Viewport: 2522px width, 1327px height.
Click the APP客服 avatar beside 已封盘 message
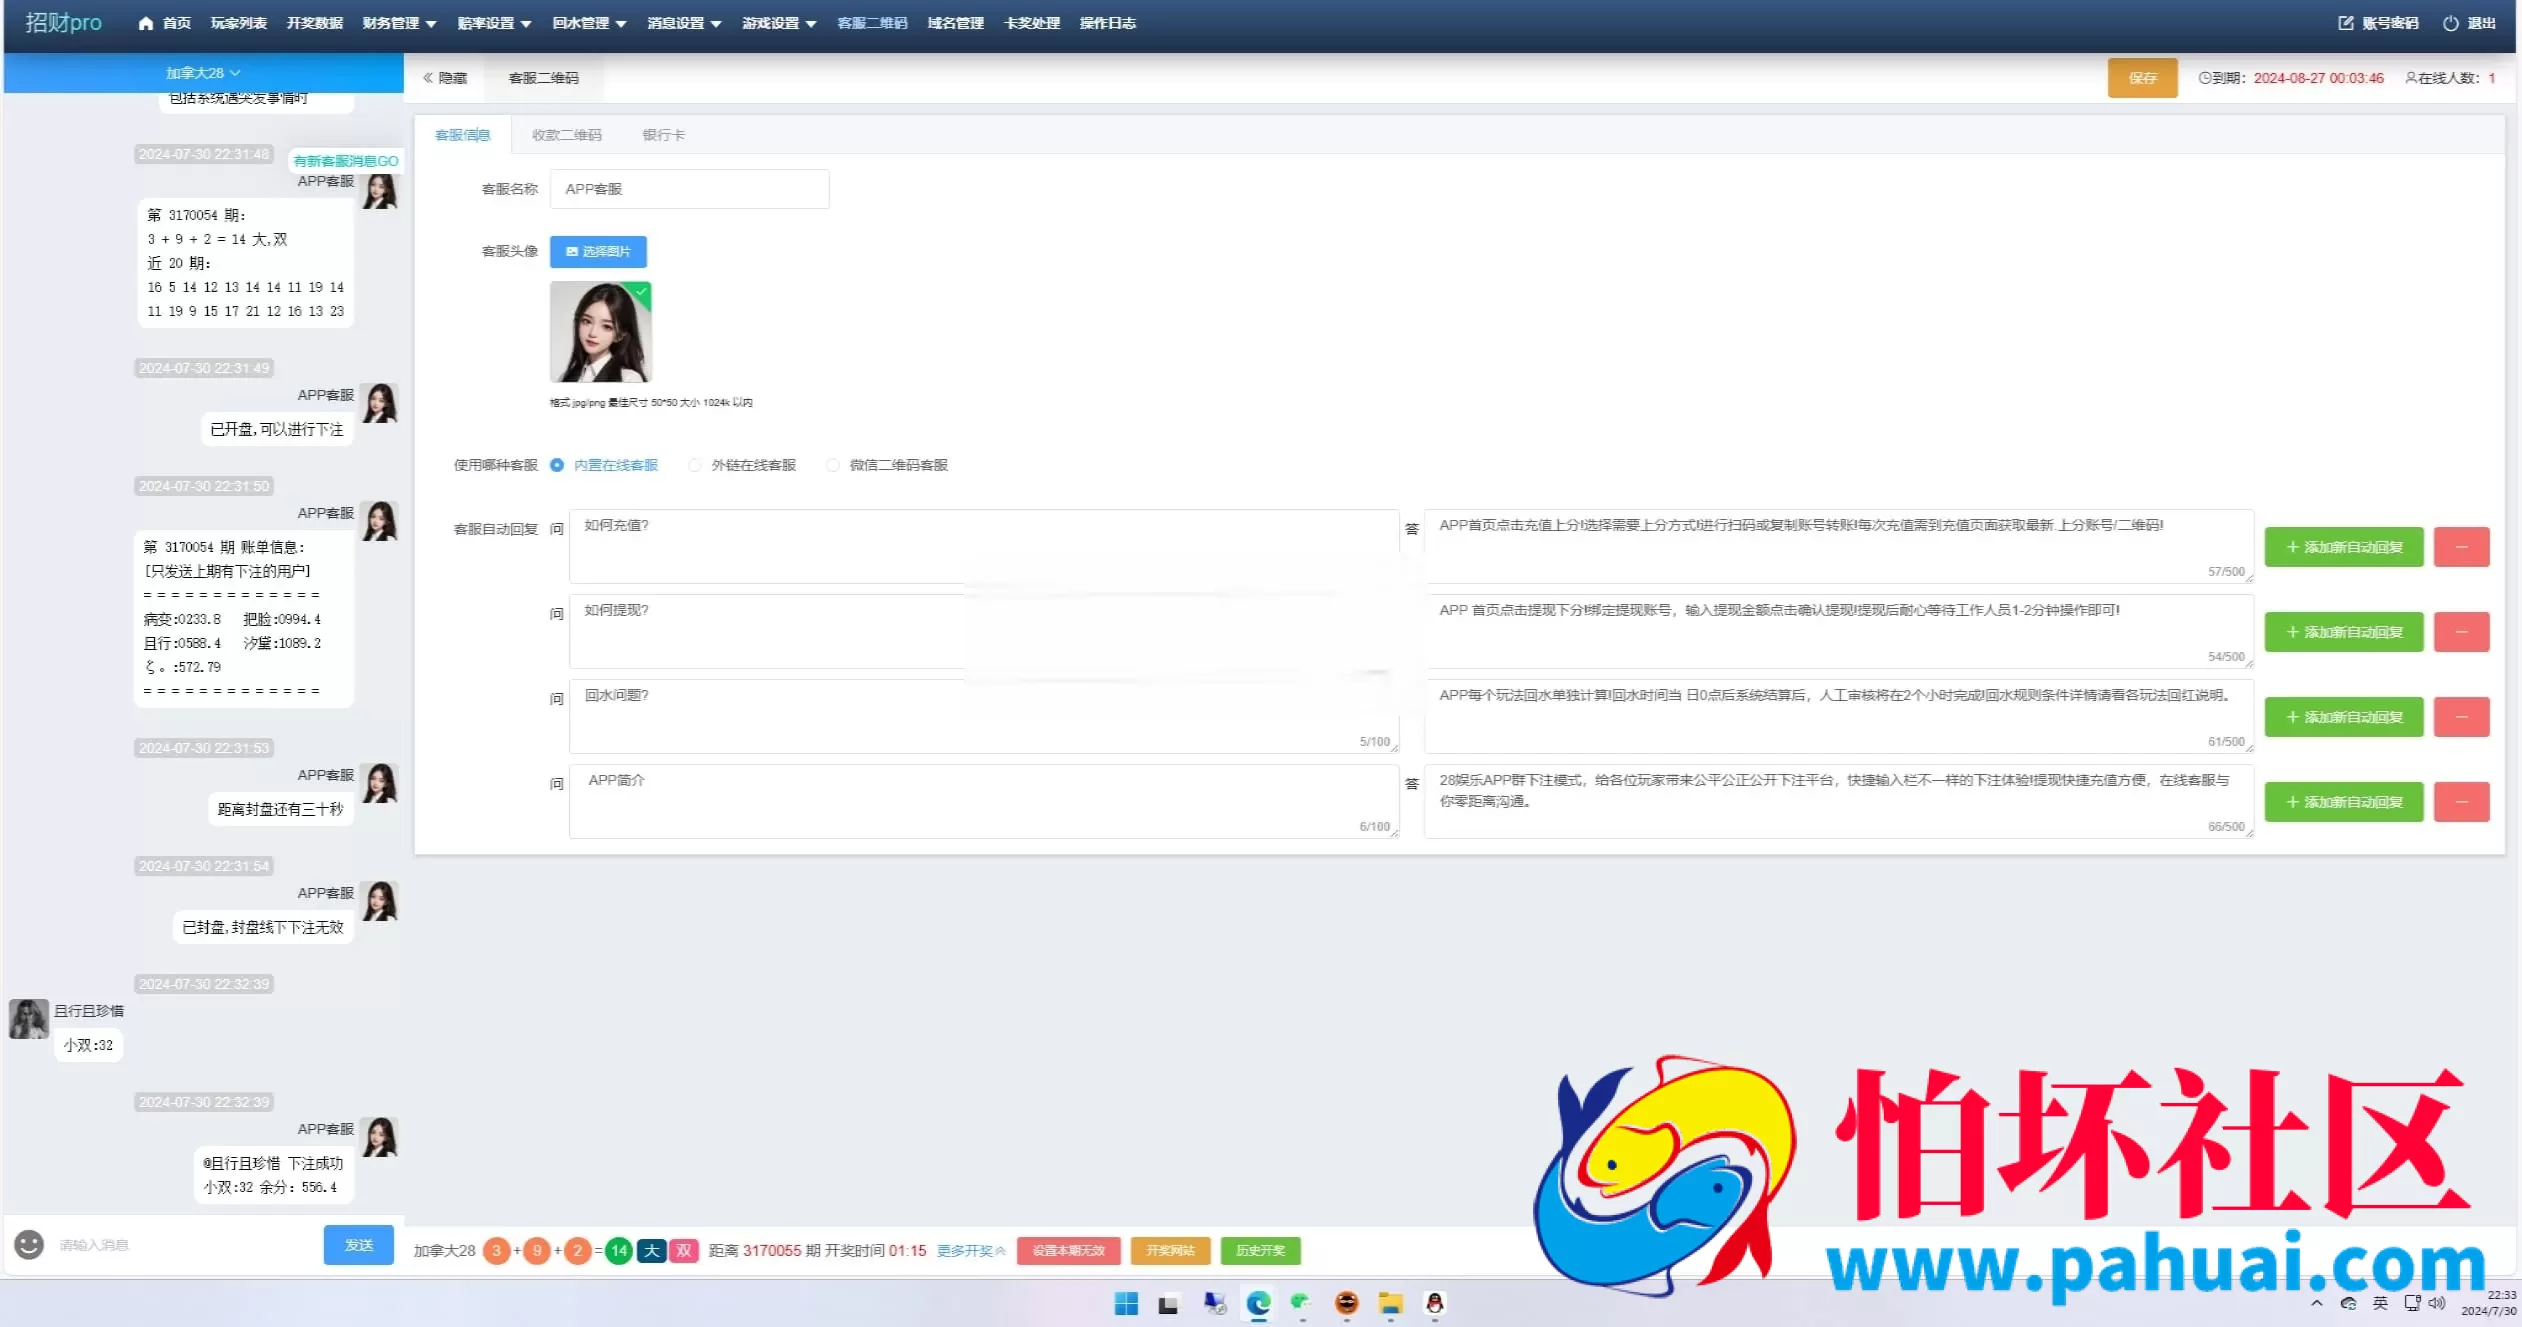coord(380,901)
